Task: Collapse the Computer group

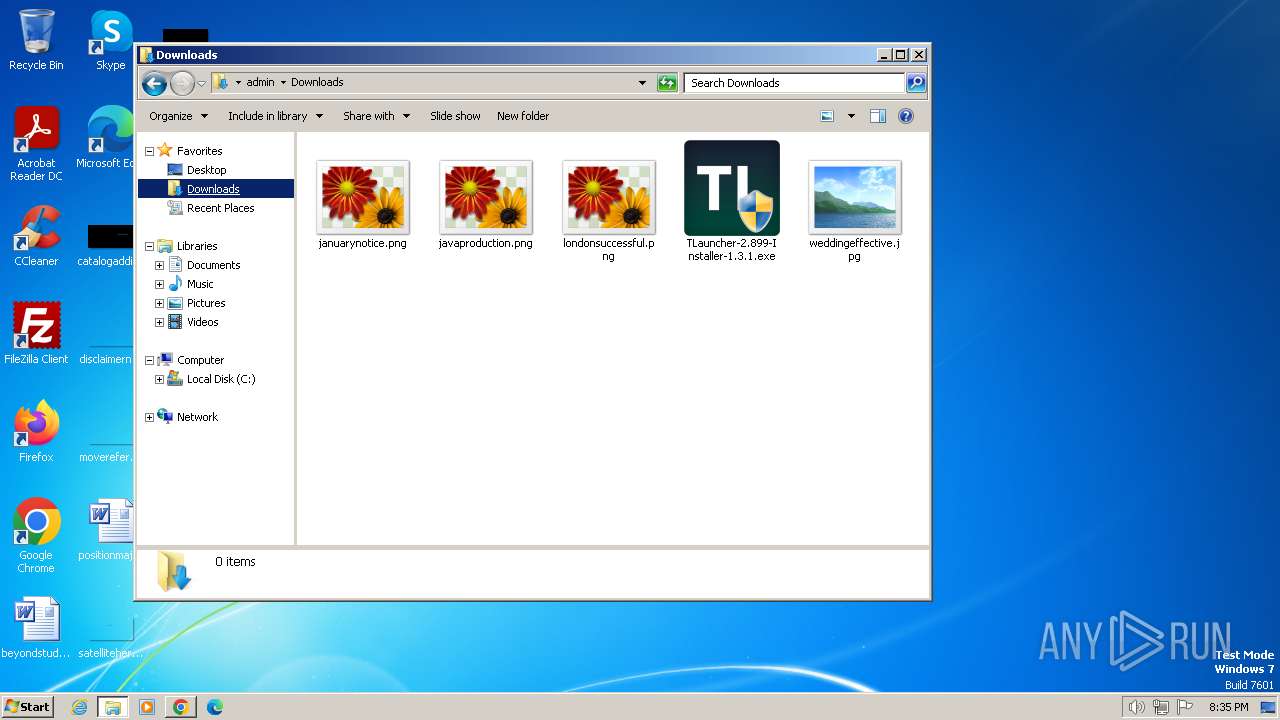Action: (x=149, y=360)
